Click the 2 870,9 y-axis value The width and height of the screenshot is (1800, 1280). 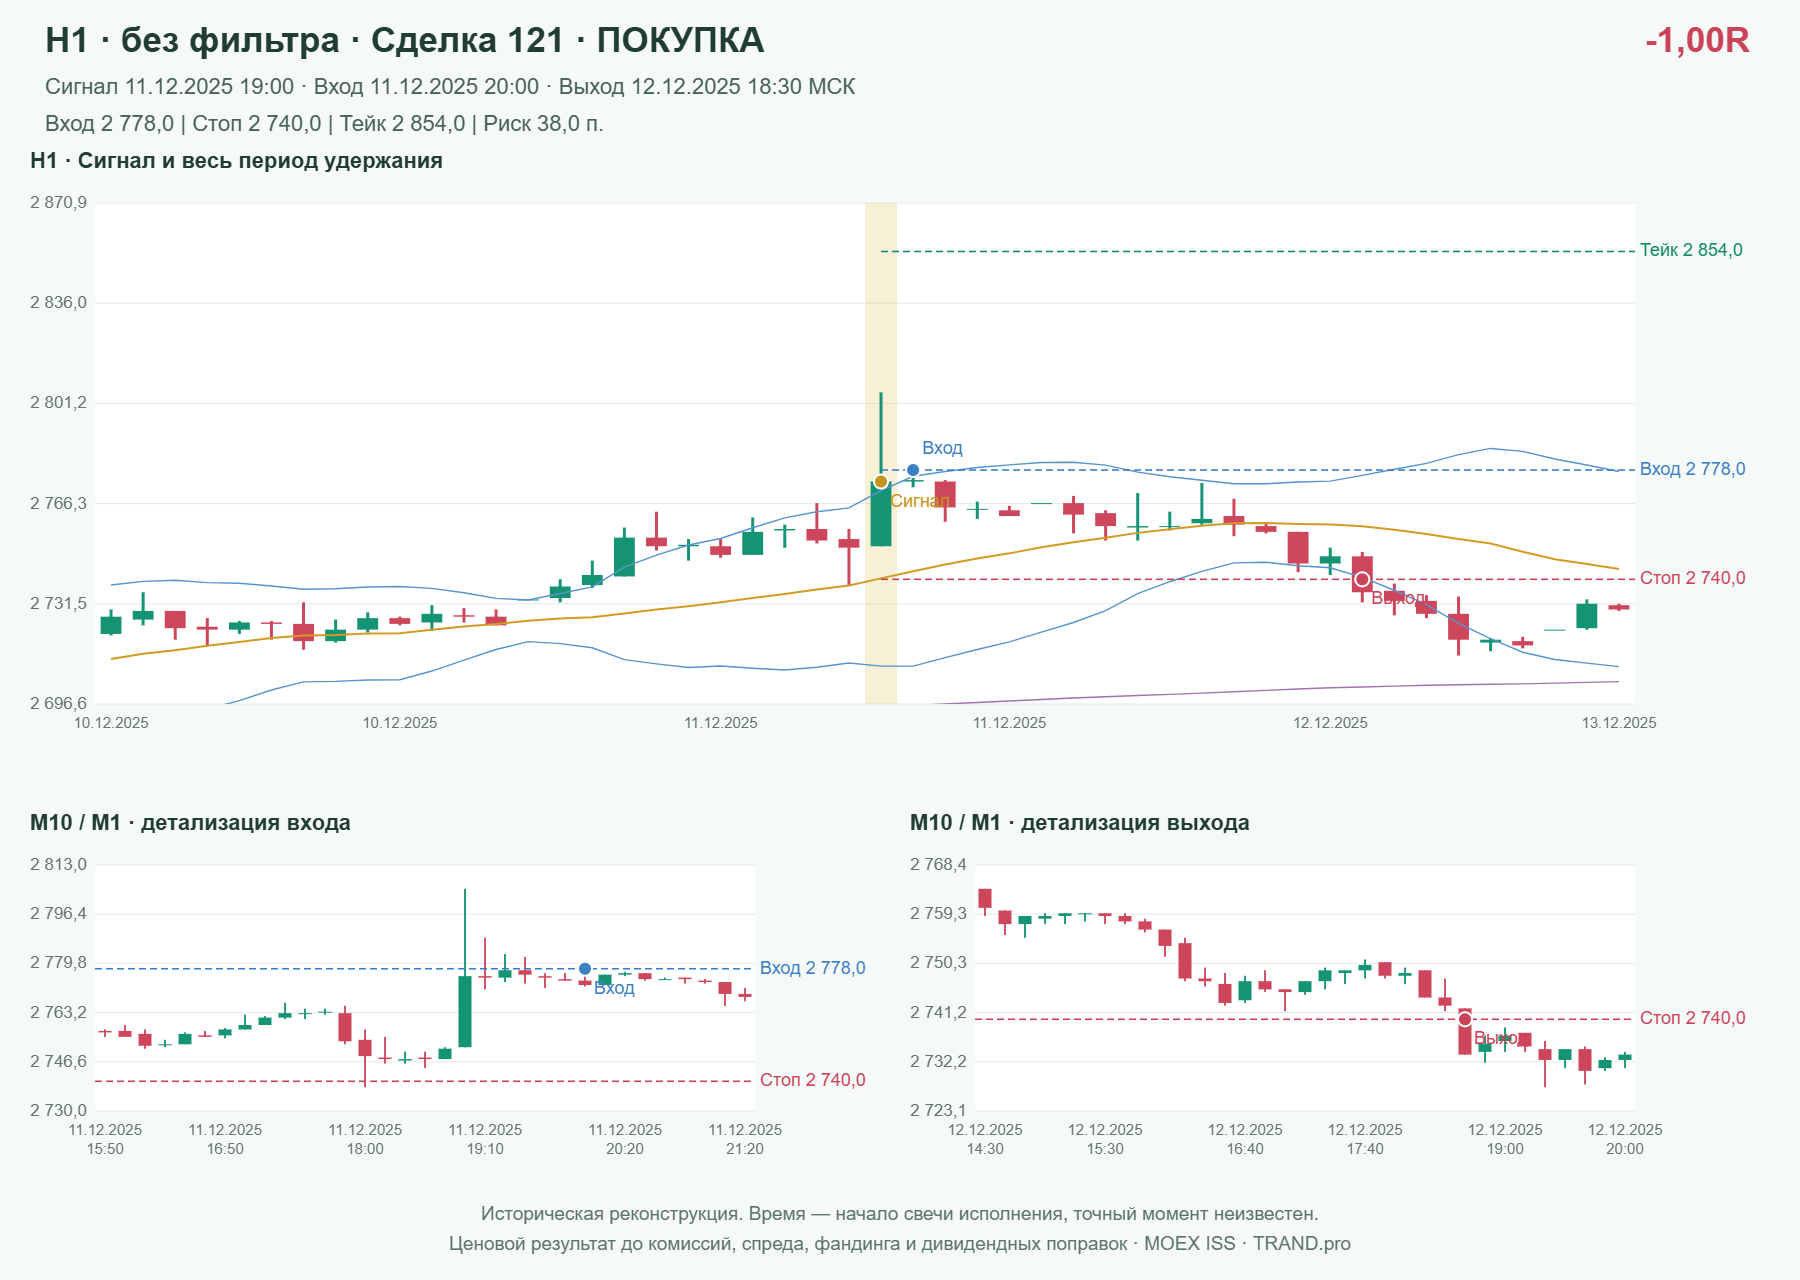58,203
